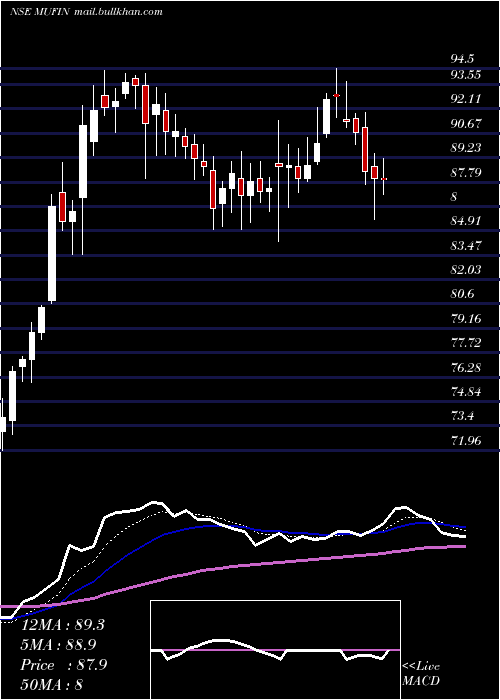The width and height of the screenshot is (500, 700).
Task: Select the 90.67 price axis label
Action: tap(466, 124)
